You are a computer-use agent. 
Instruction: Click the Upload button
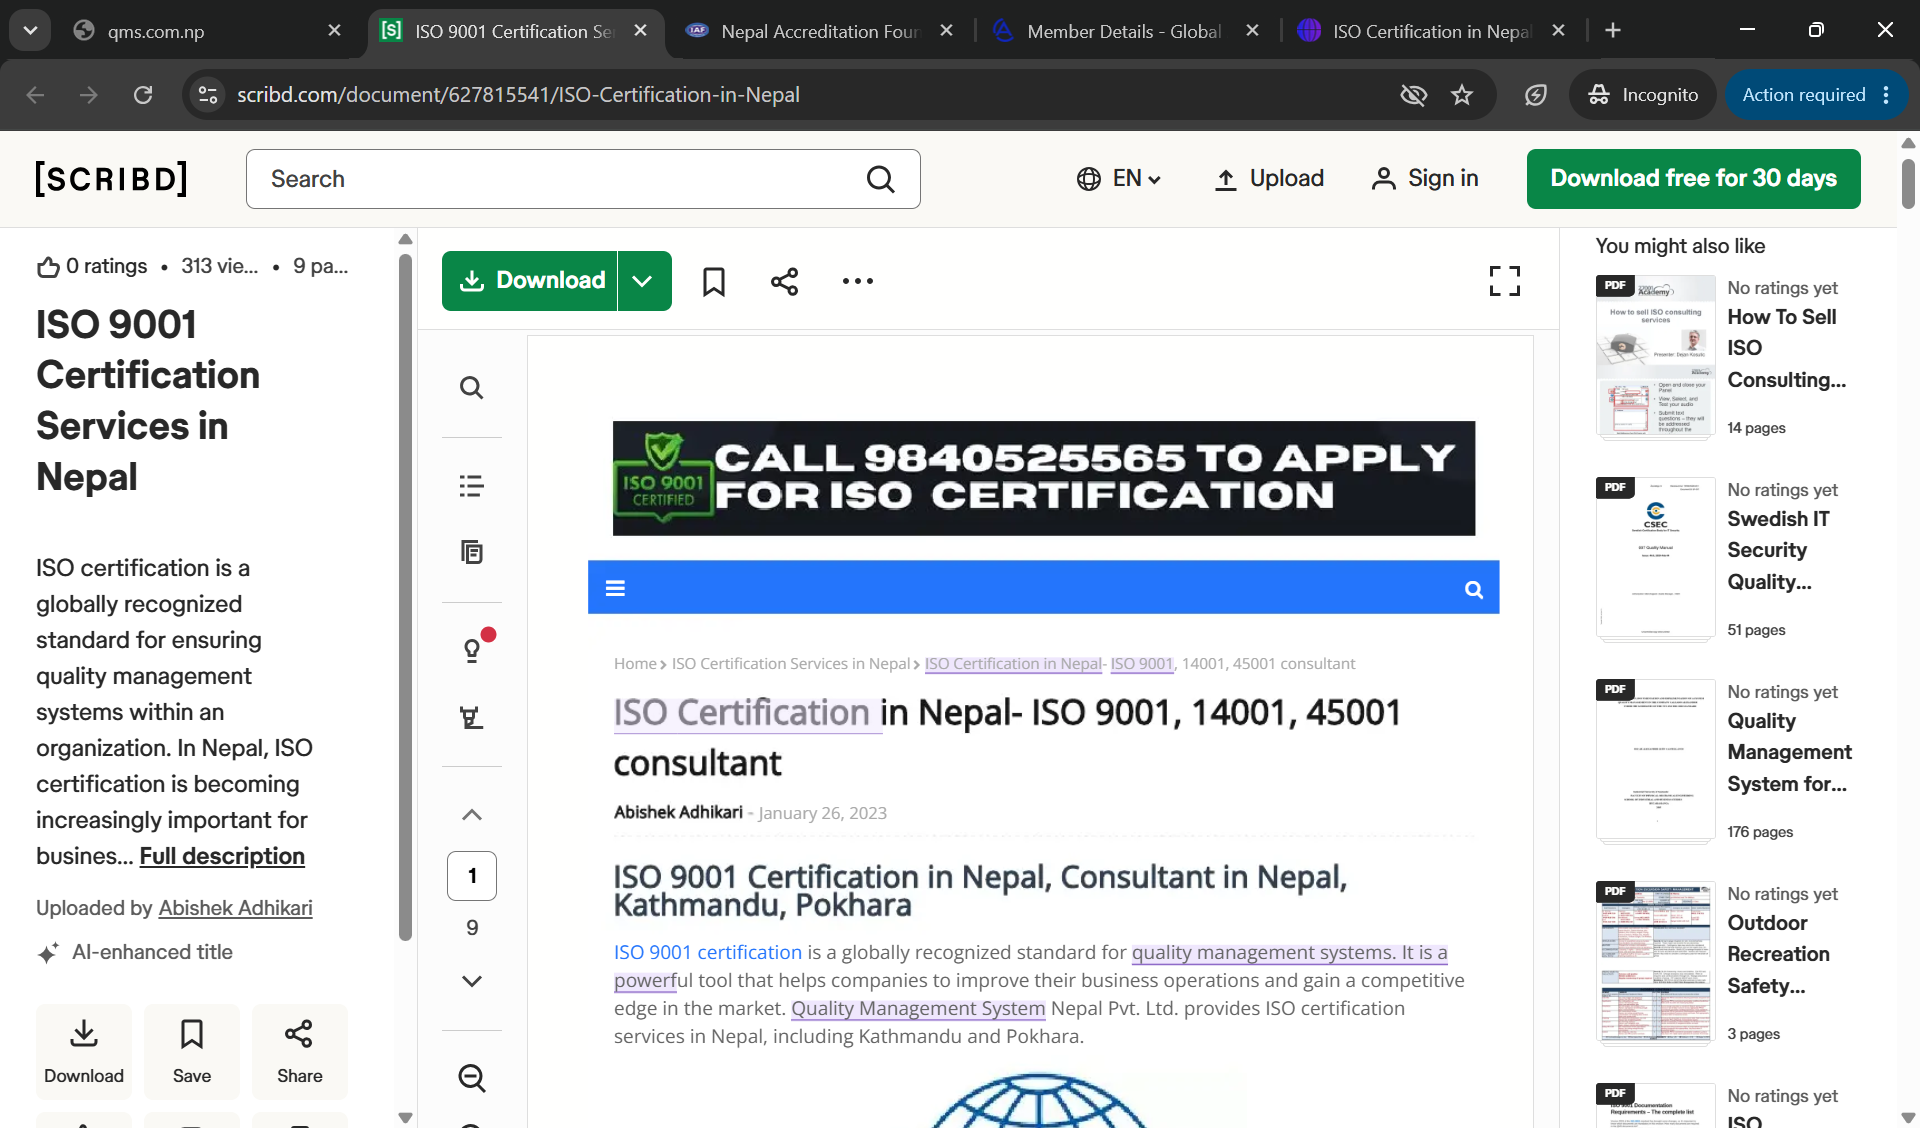point(1269,179)
